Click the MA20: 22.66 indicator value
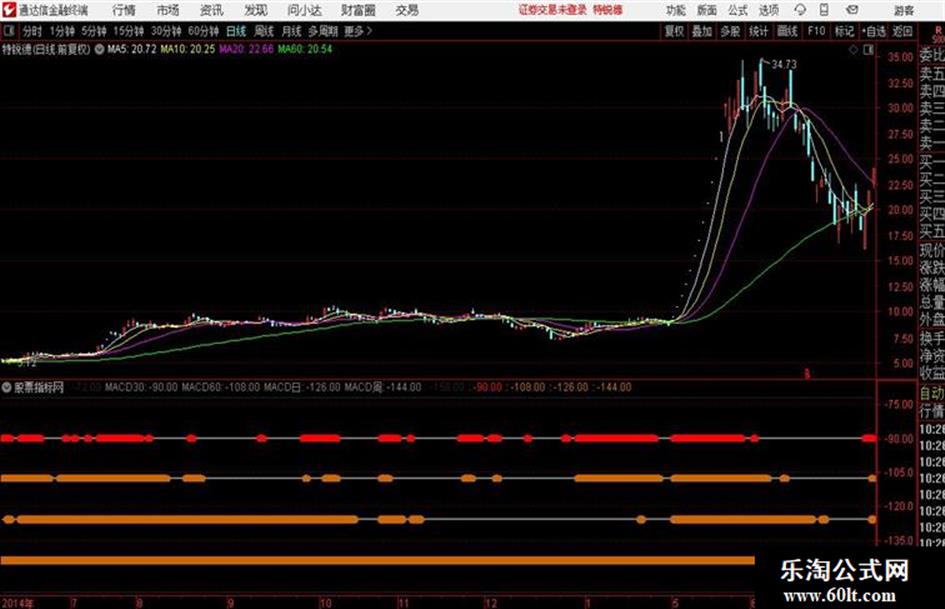Image resolution: width=945 pixels, height=609 pixels. click(246, 49)
